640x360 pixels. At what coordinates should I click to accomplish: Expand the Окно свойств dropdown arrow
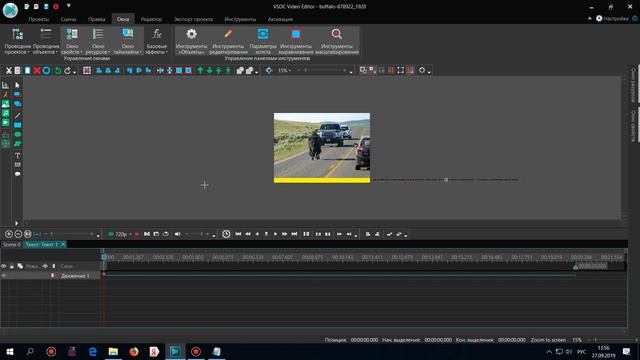coord(81,52)
